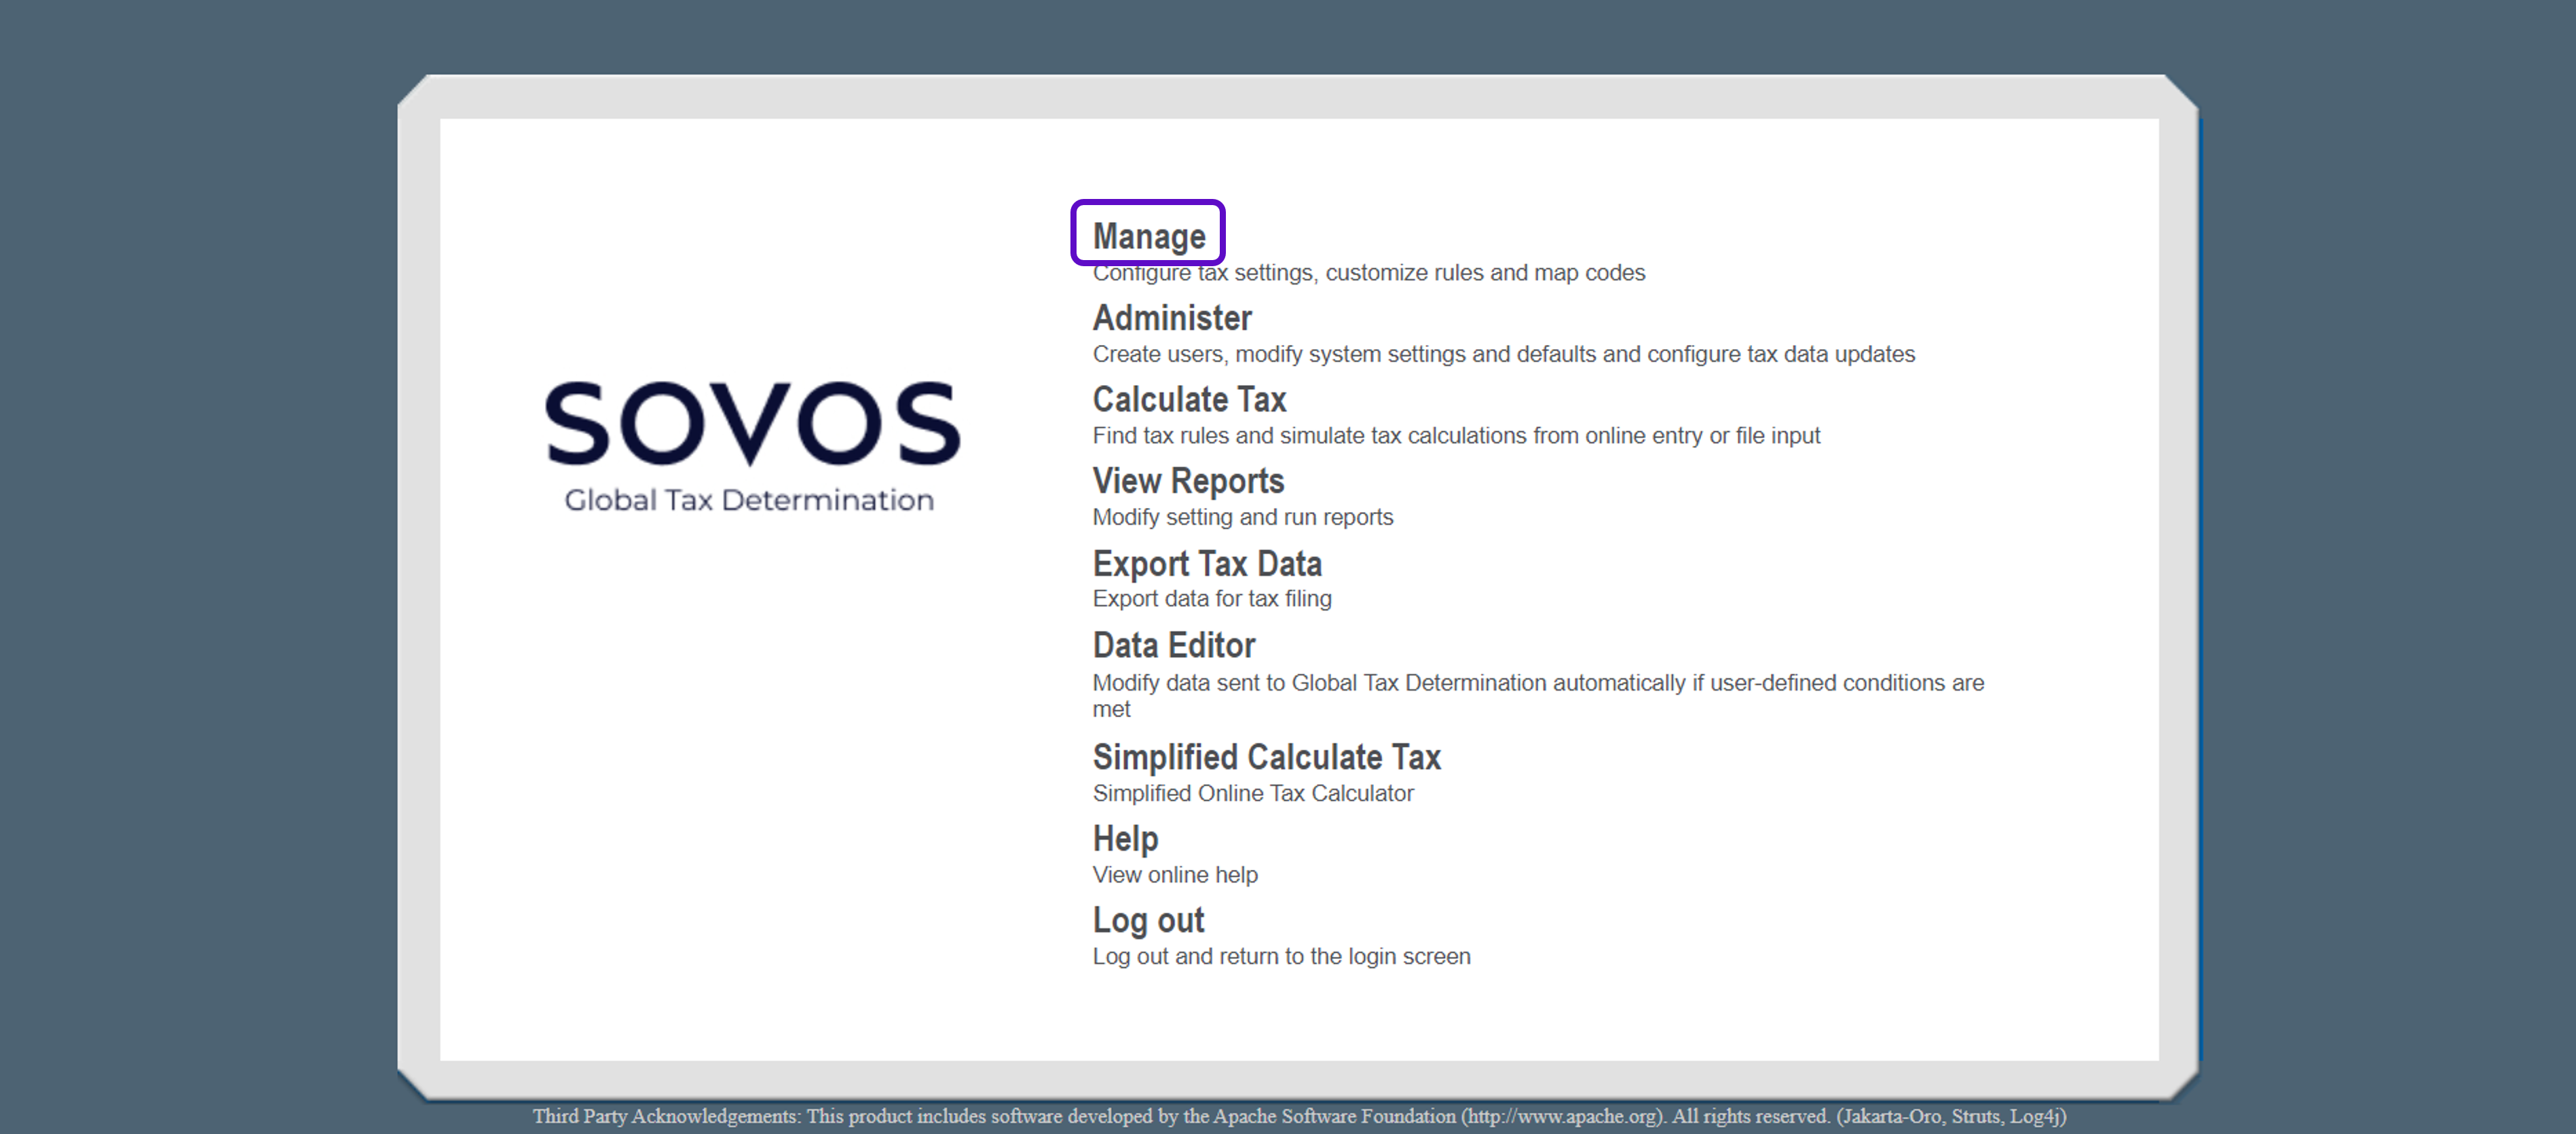
Task: Open the Help link
Action: point(1124,838)
